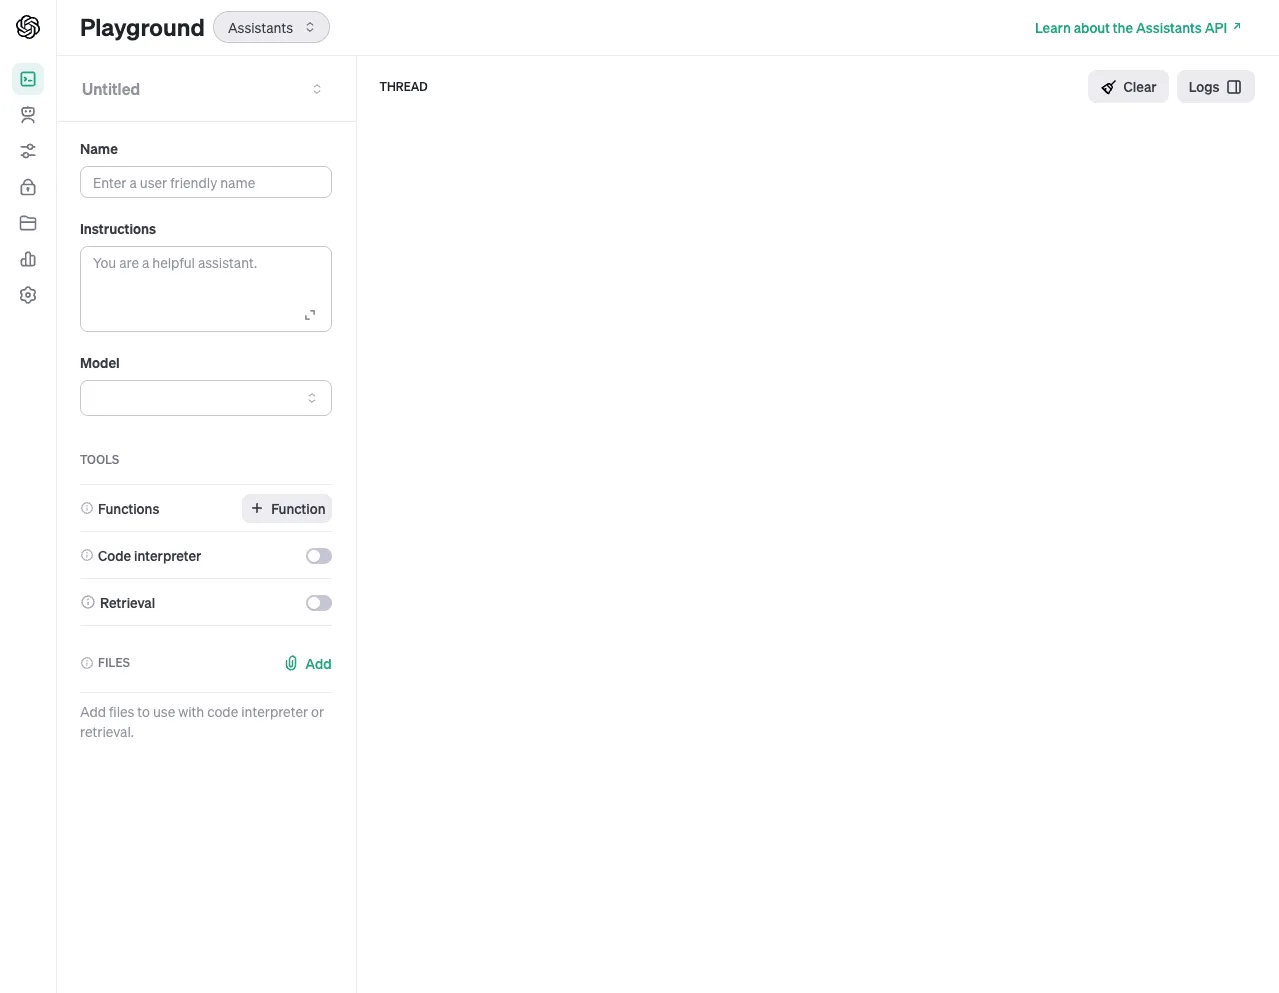The image size is (1279, 993).
Task: Open Fine-tuning via the sliders icon
Action: tap(27, 150)
